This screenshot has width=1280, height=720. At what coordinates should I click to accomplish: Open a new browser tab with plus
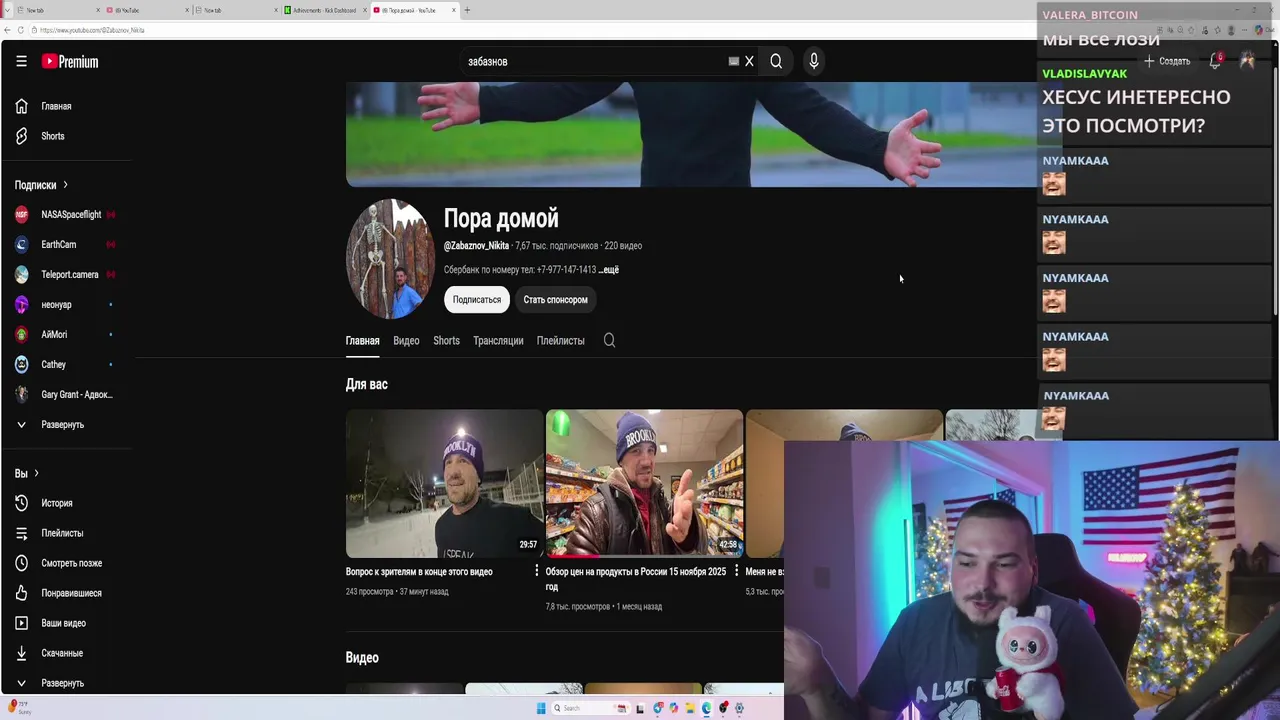(x=467, y=10)
